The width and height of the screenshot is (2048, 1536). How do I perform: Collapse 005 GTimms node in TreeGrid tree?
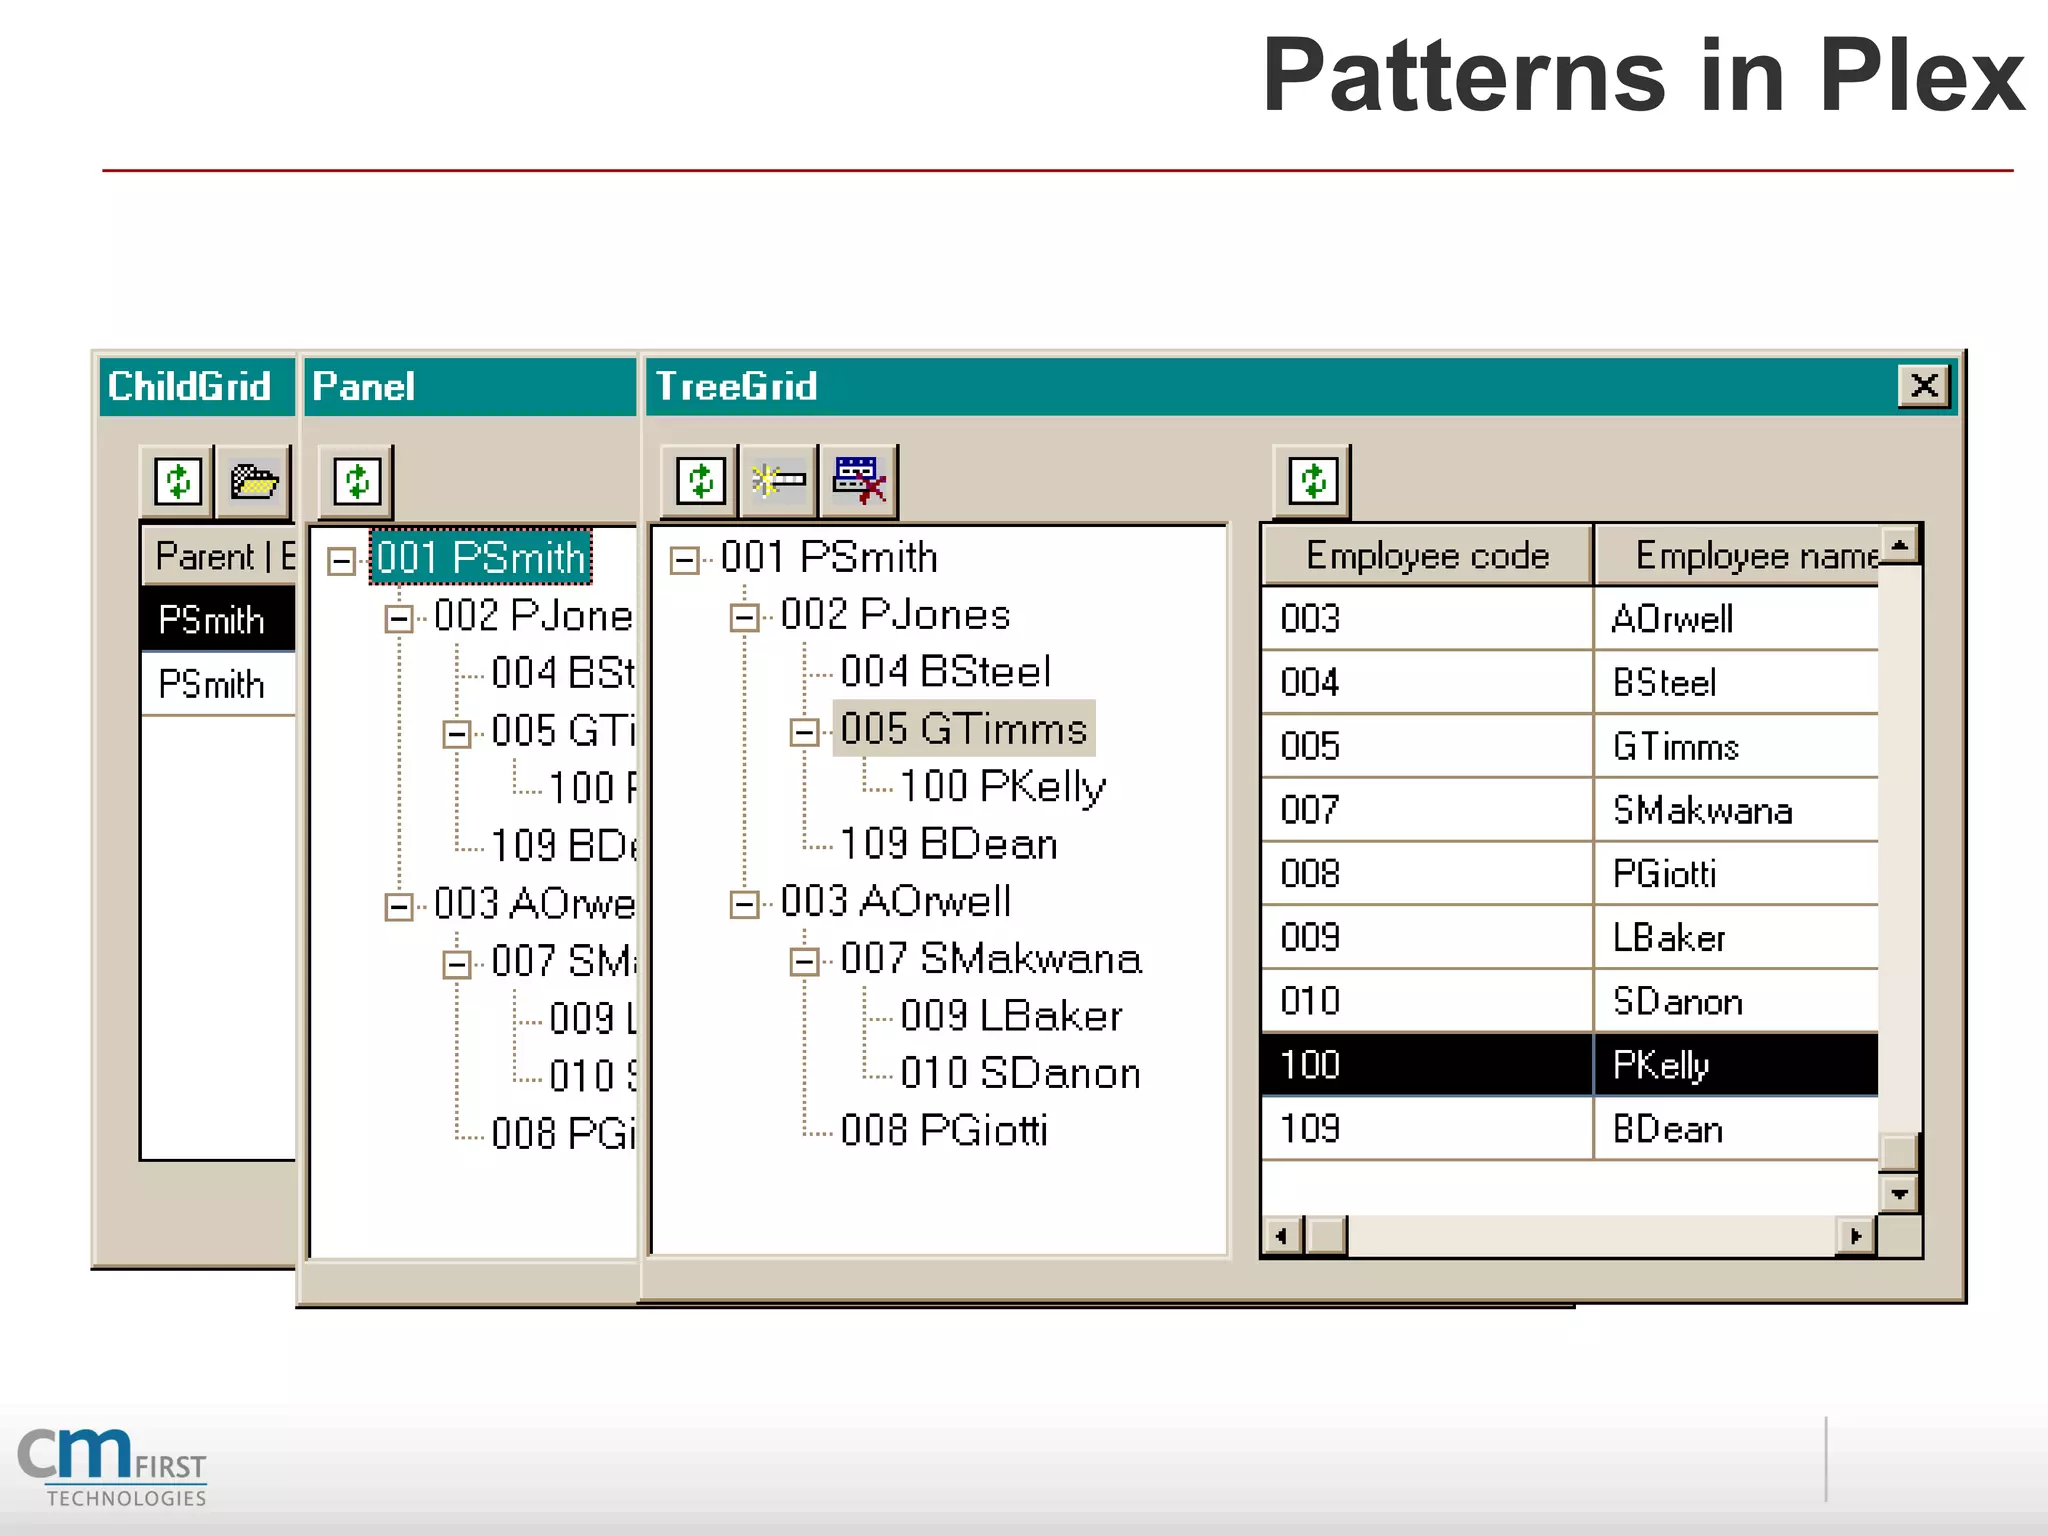(804, 732)
